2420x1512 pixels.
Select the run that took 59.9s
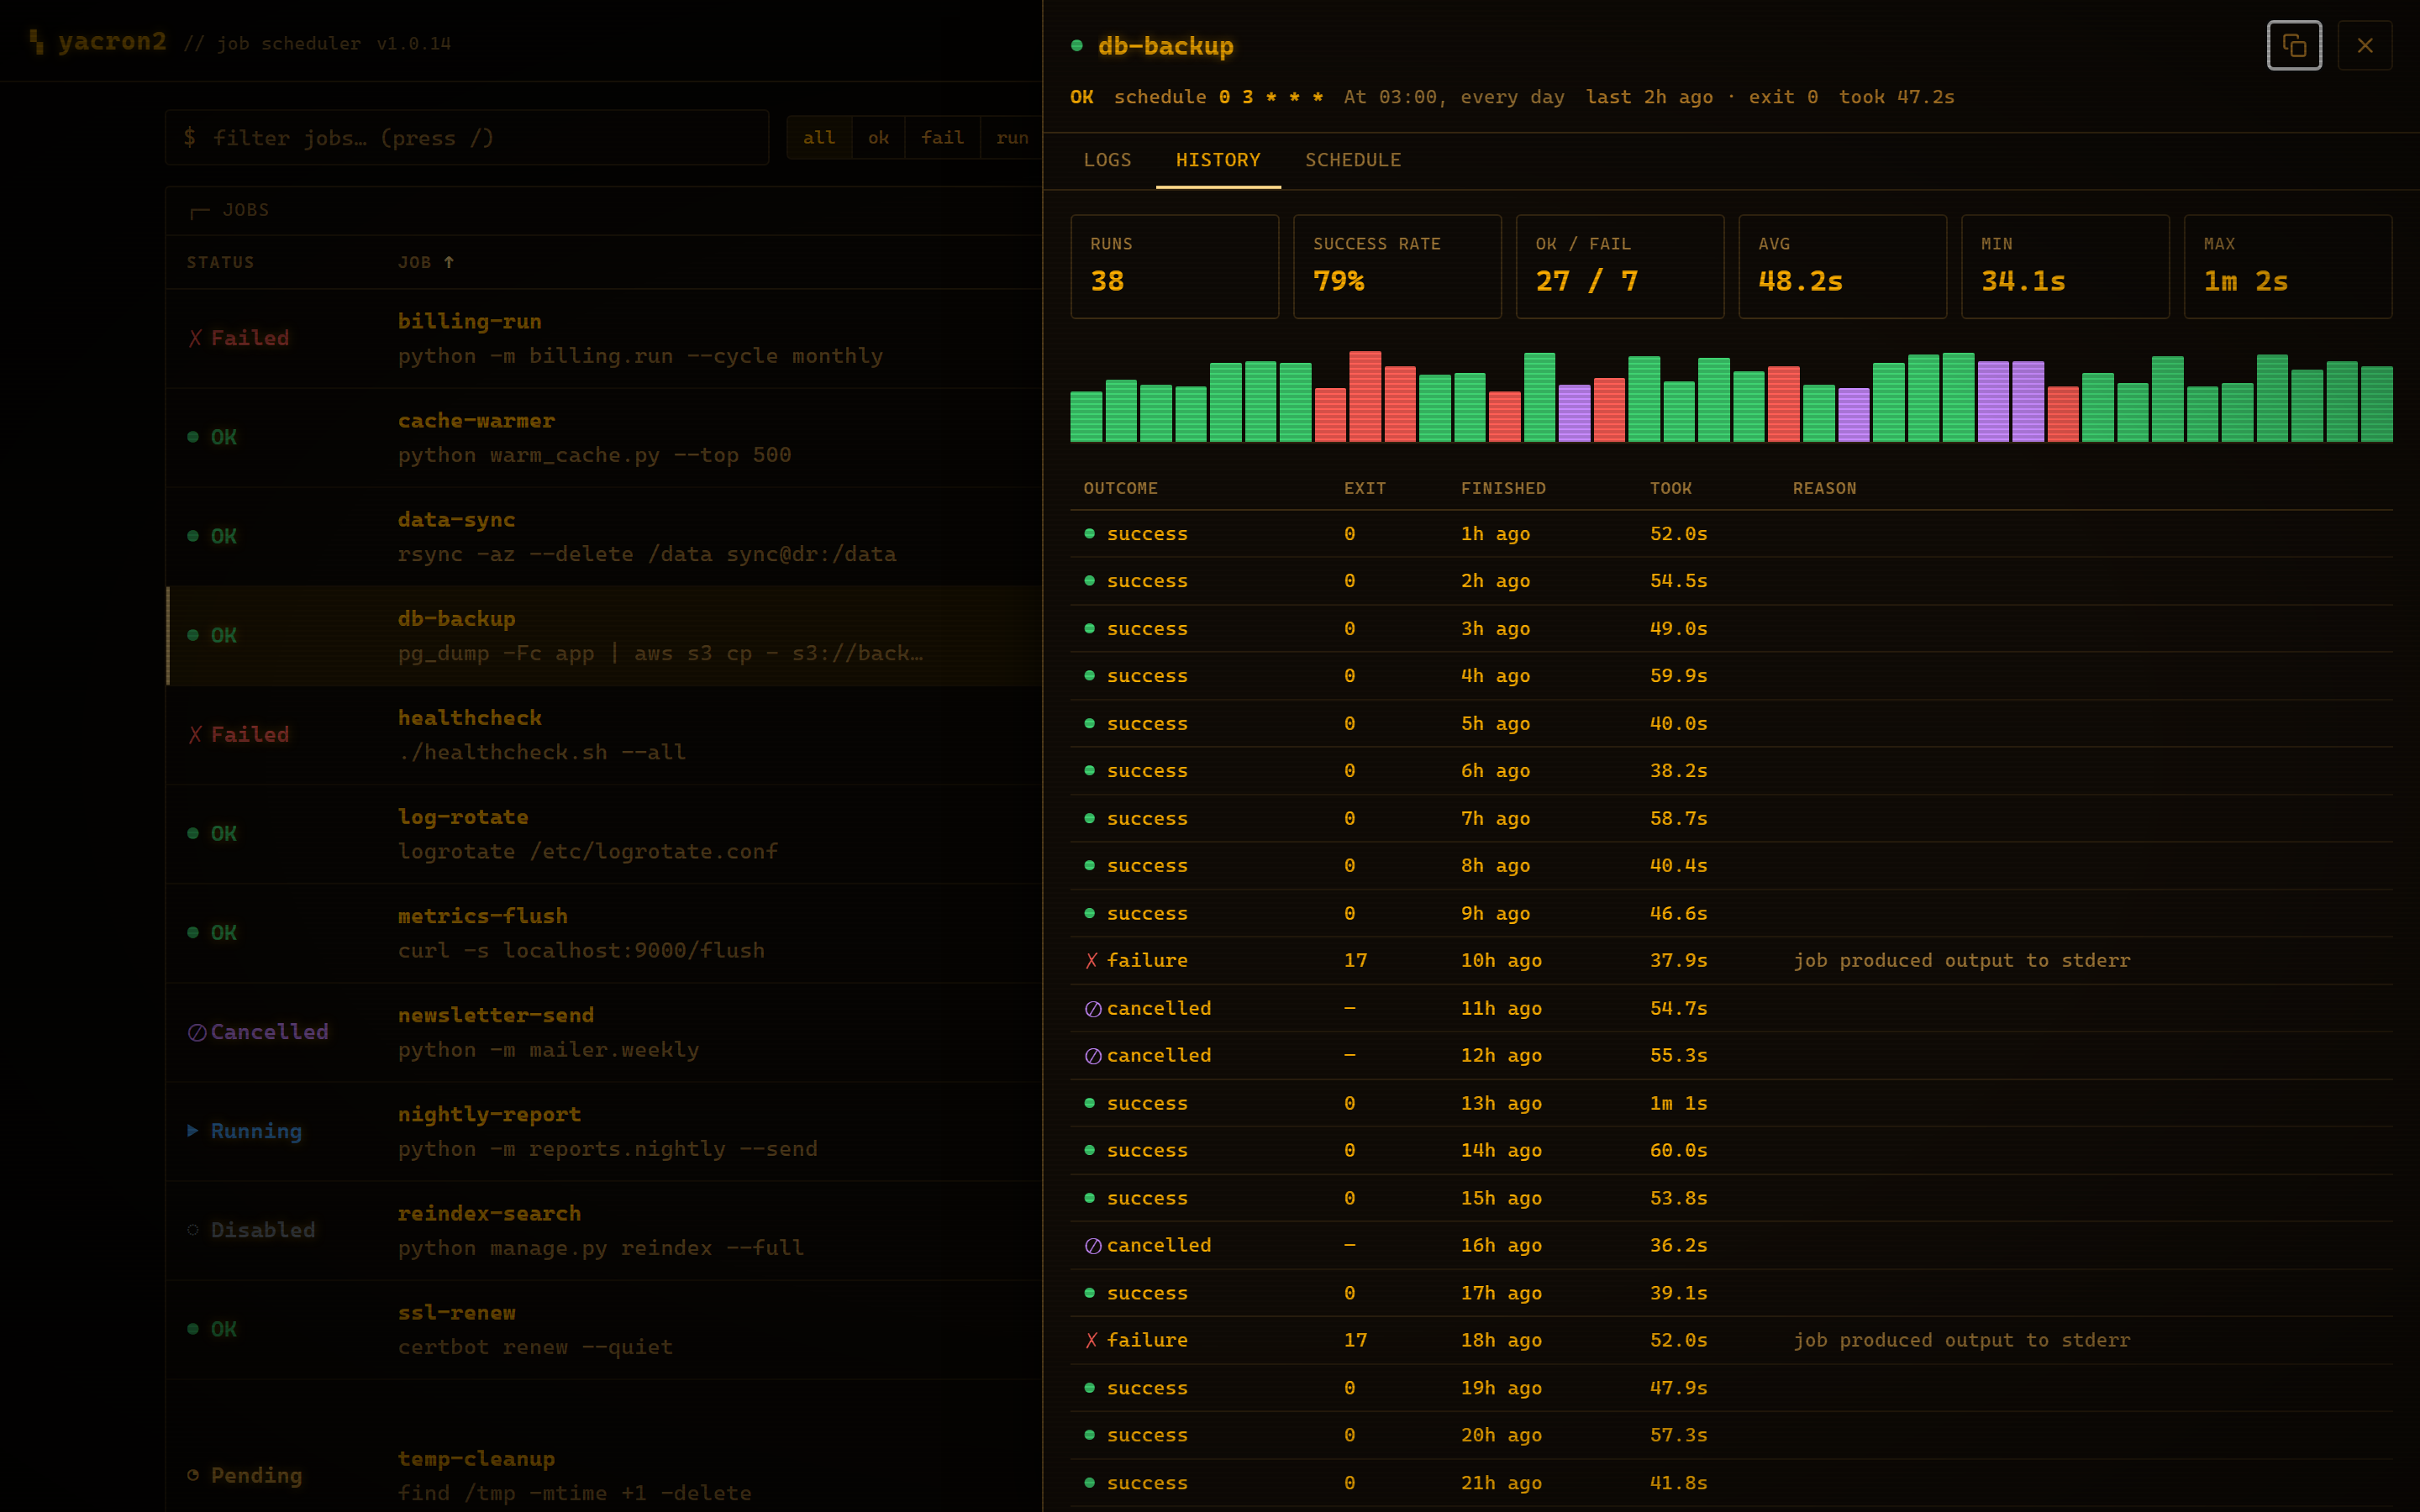click(1731, 676)
